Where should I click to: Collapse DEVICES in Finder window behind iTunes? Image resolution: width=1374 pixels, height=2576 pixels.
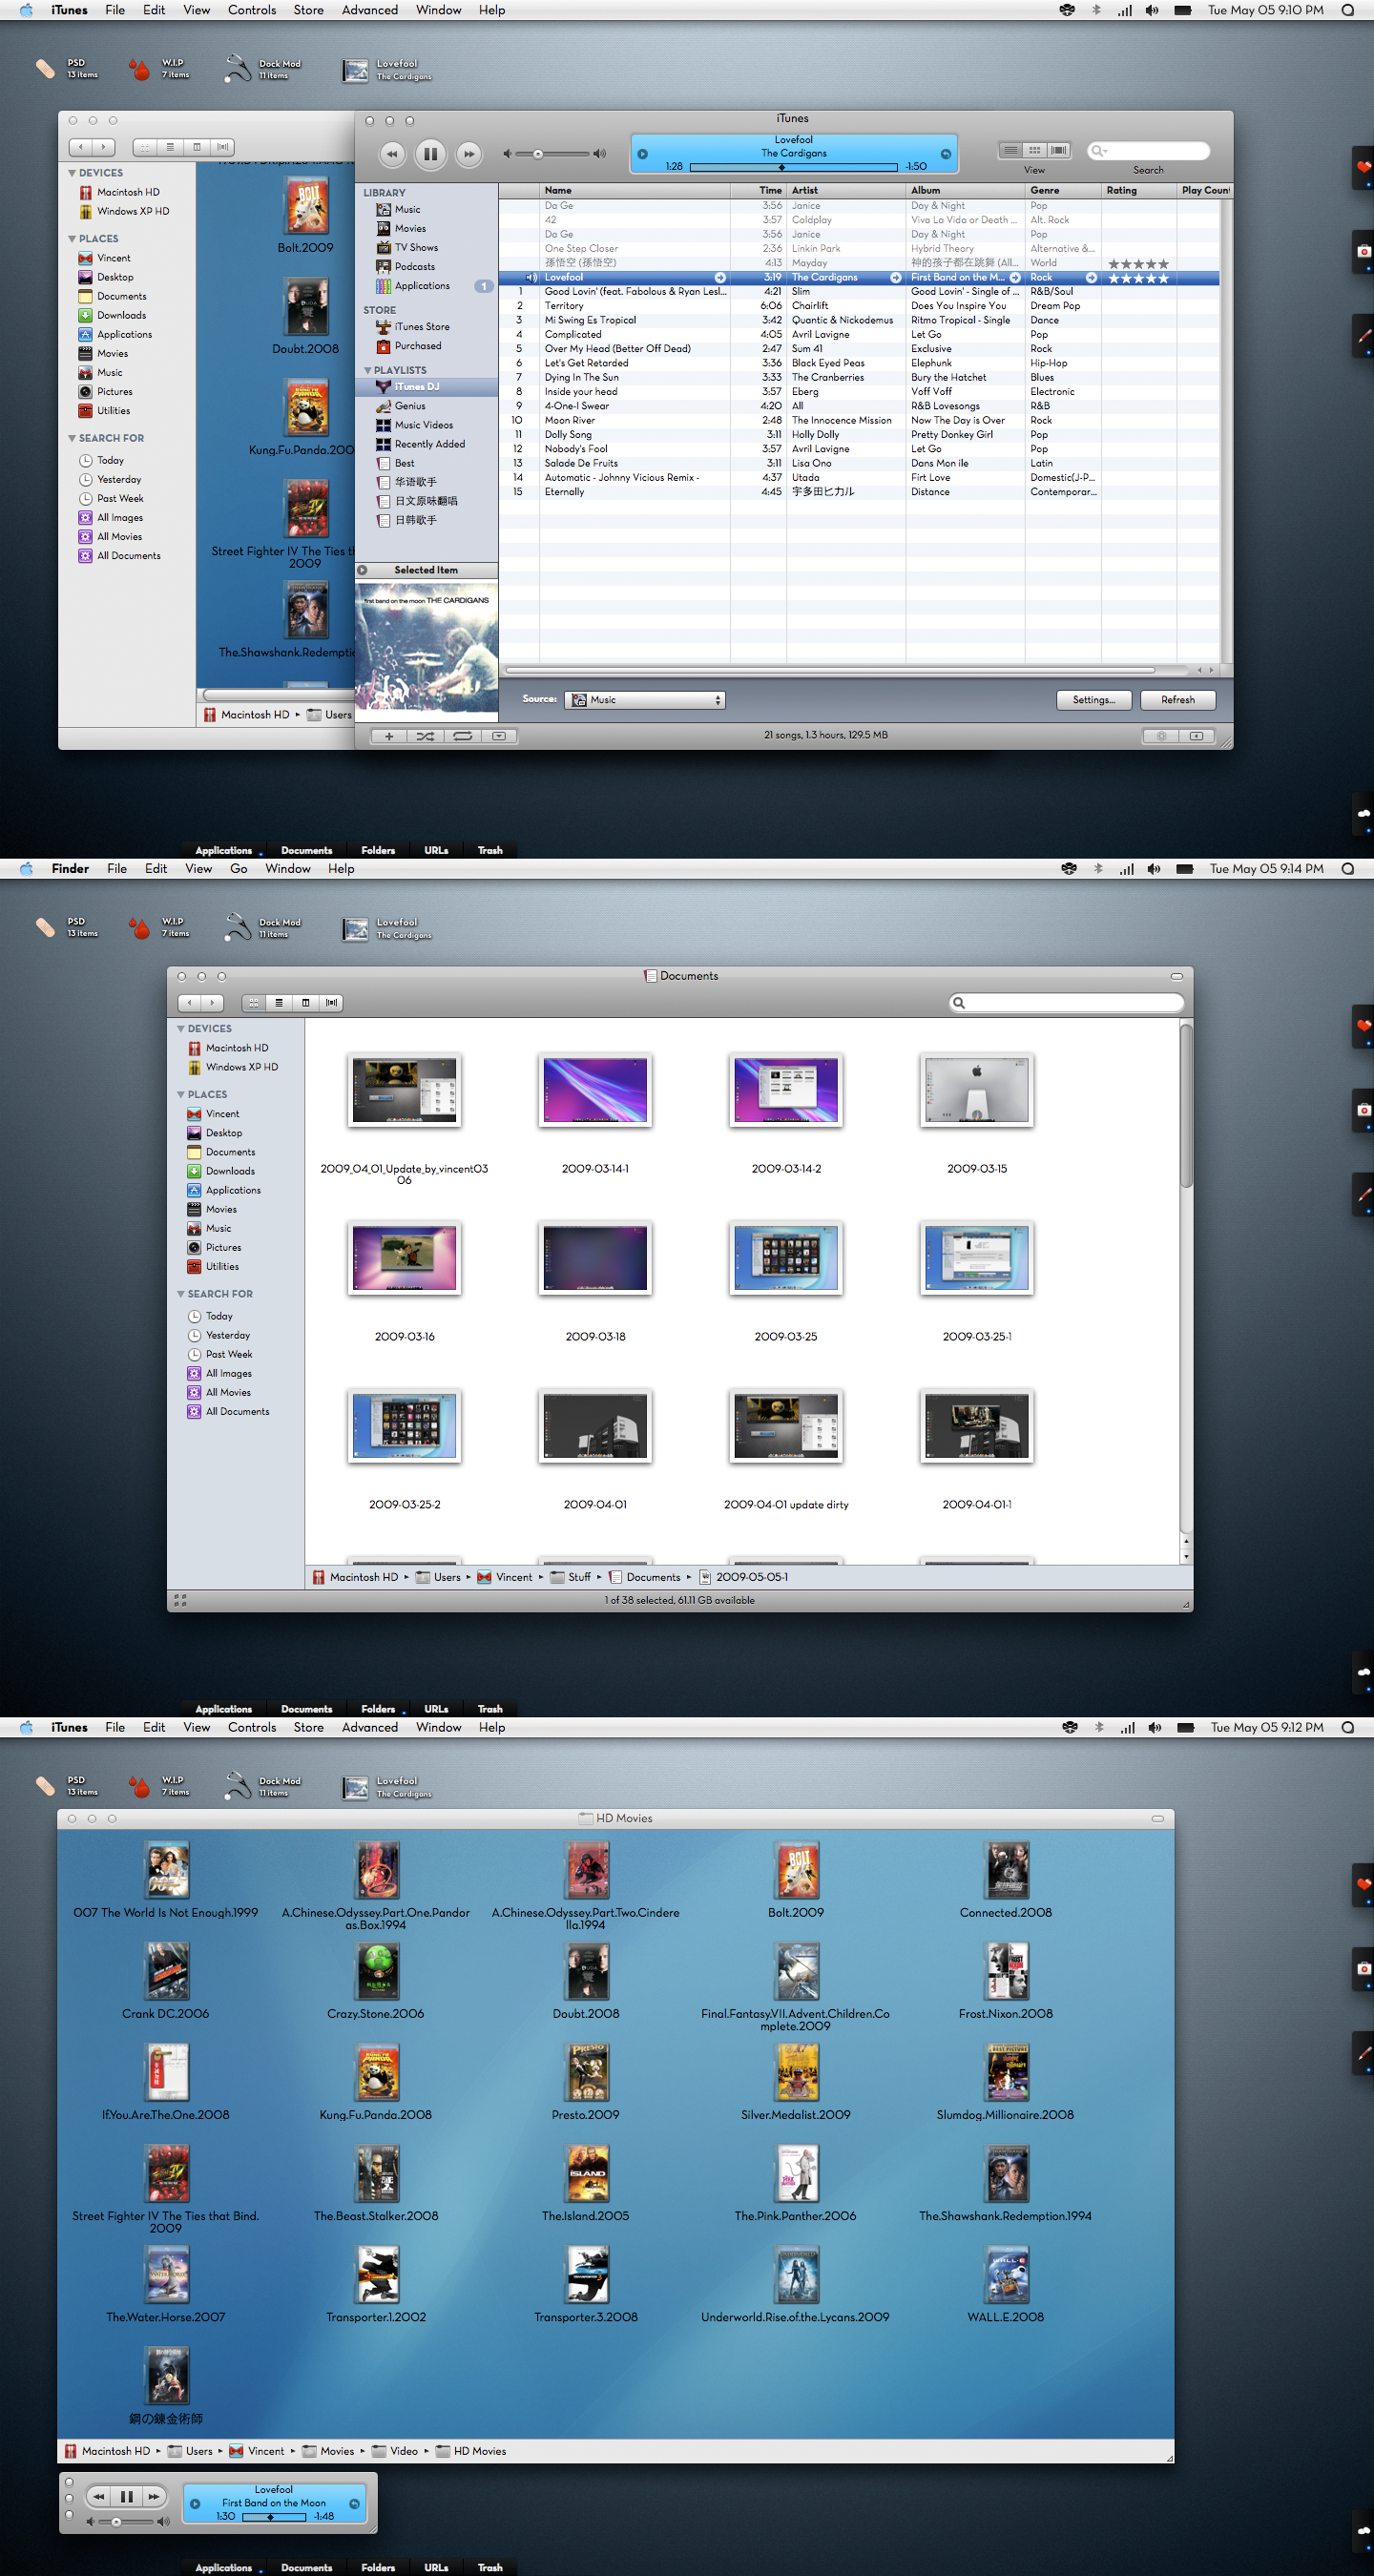pos(72,173)
